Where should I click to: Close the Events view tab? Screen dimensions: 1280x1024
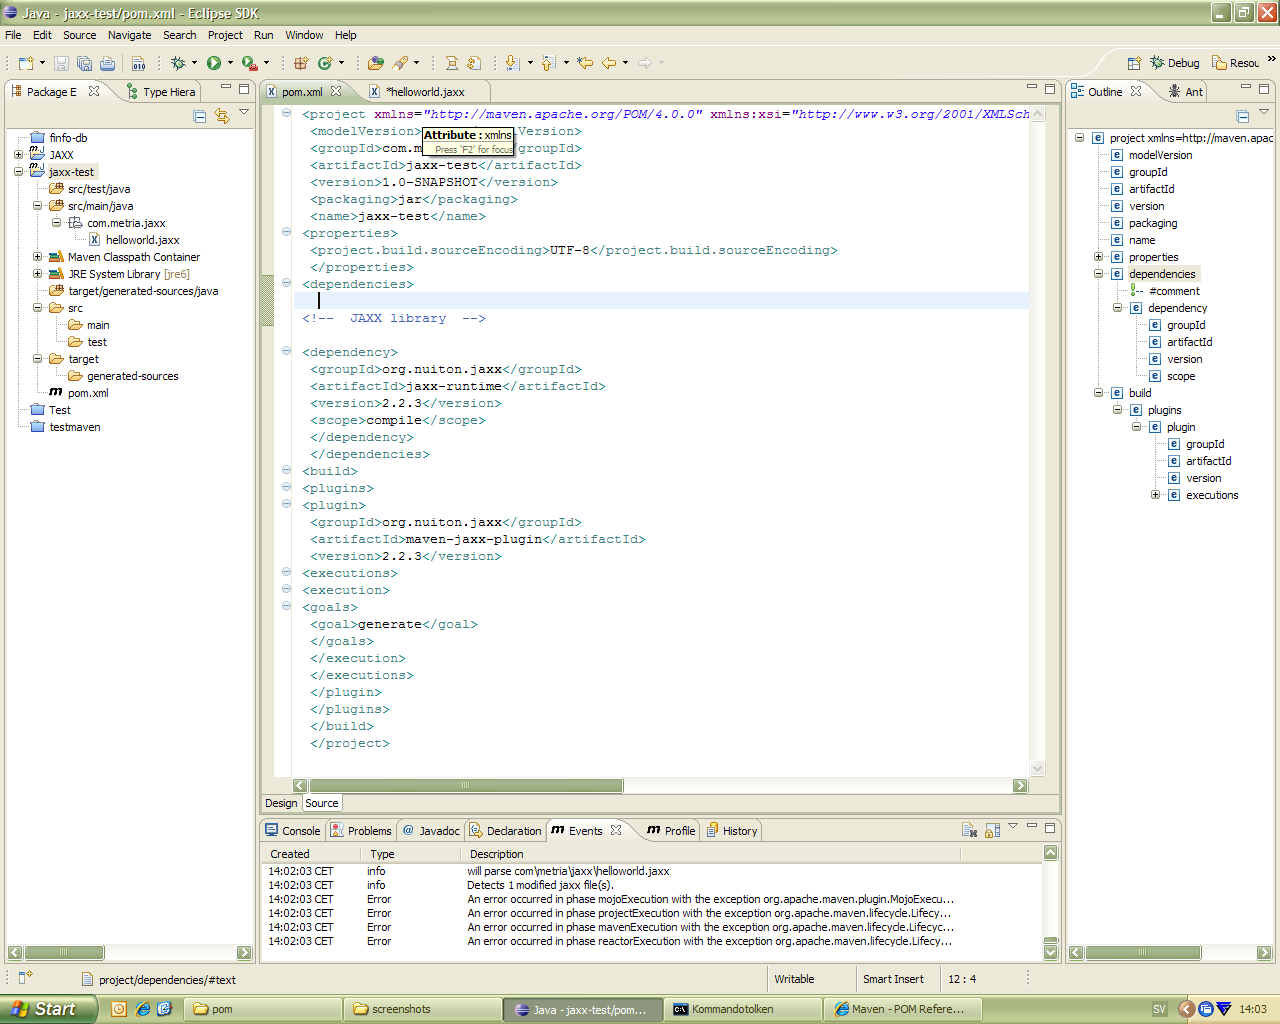click(616, 830)
